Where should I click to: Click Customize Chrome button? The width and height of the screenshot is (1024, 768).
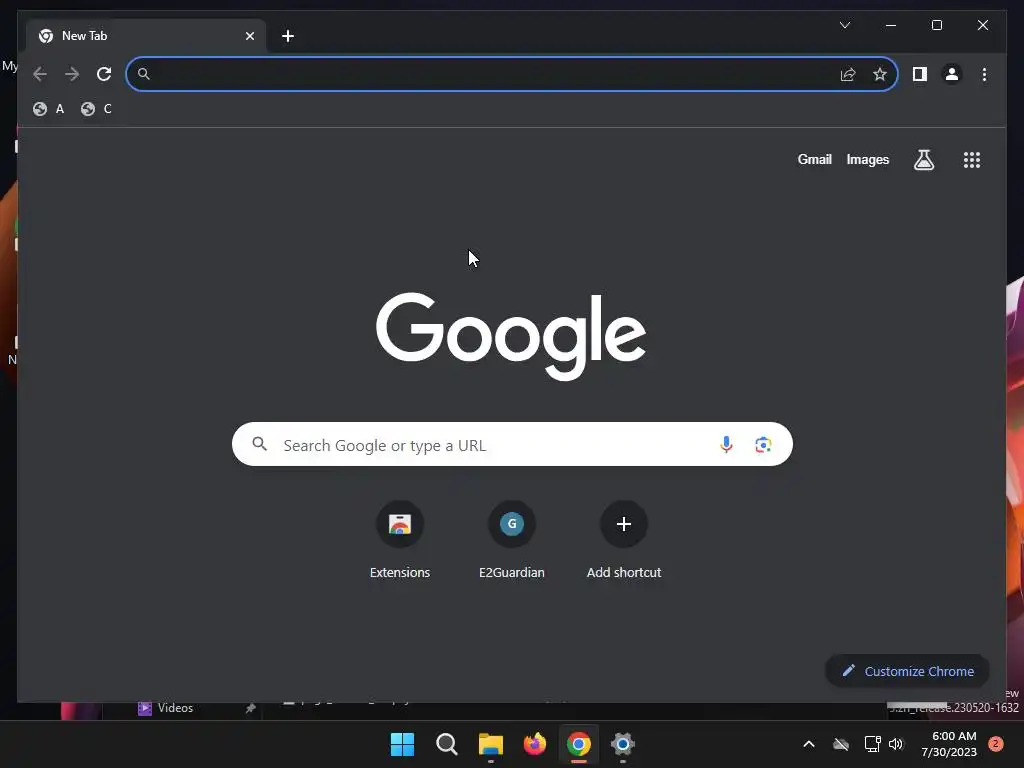click(x=907, y=671)
